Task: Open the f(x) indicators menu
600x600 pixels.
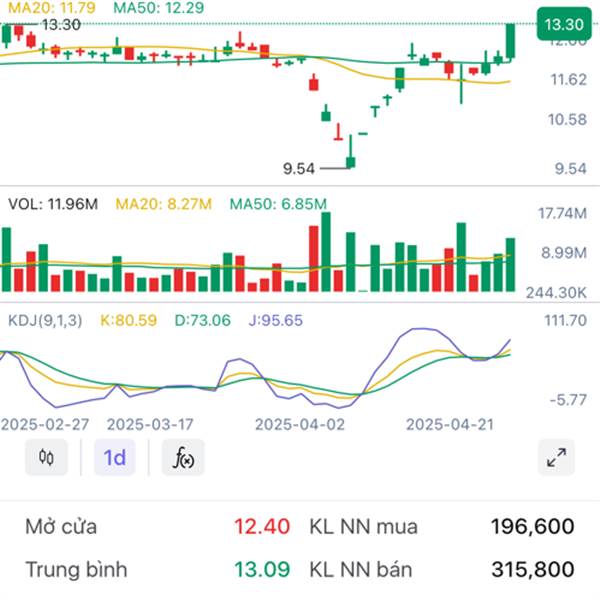Action: click(183, 457)
